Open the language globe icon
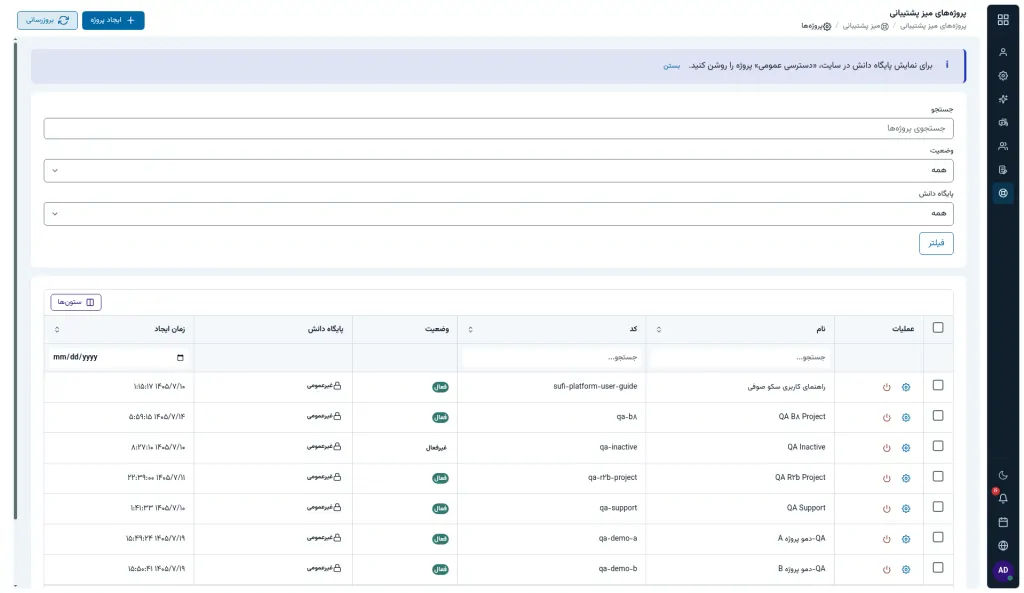 (1002, 546)
